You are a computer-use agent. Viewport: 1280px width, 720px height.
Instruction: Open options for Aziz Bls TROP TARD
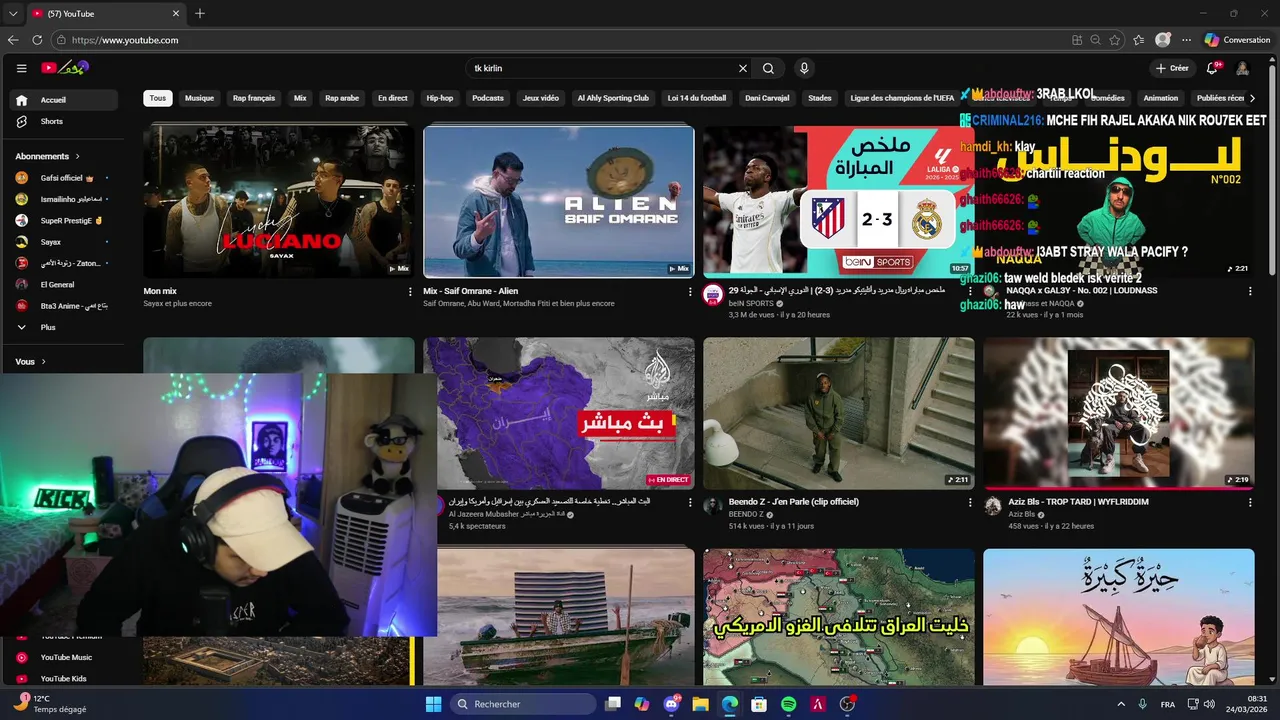pos(1250,503)
